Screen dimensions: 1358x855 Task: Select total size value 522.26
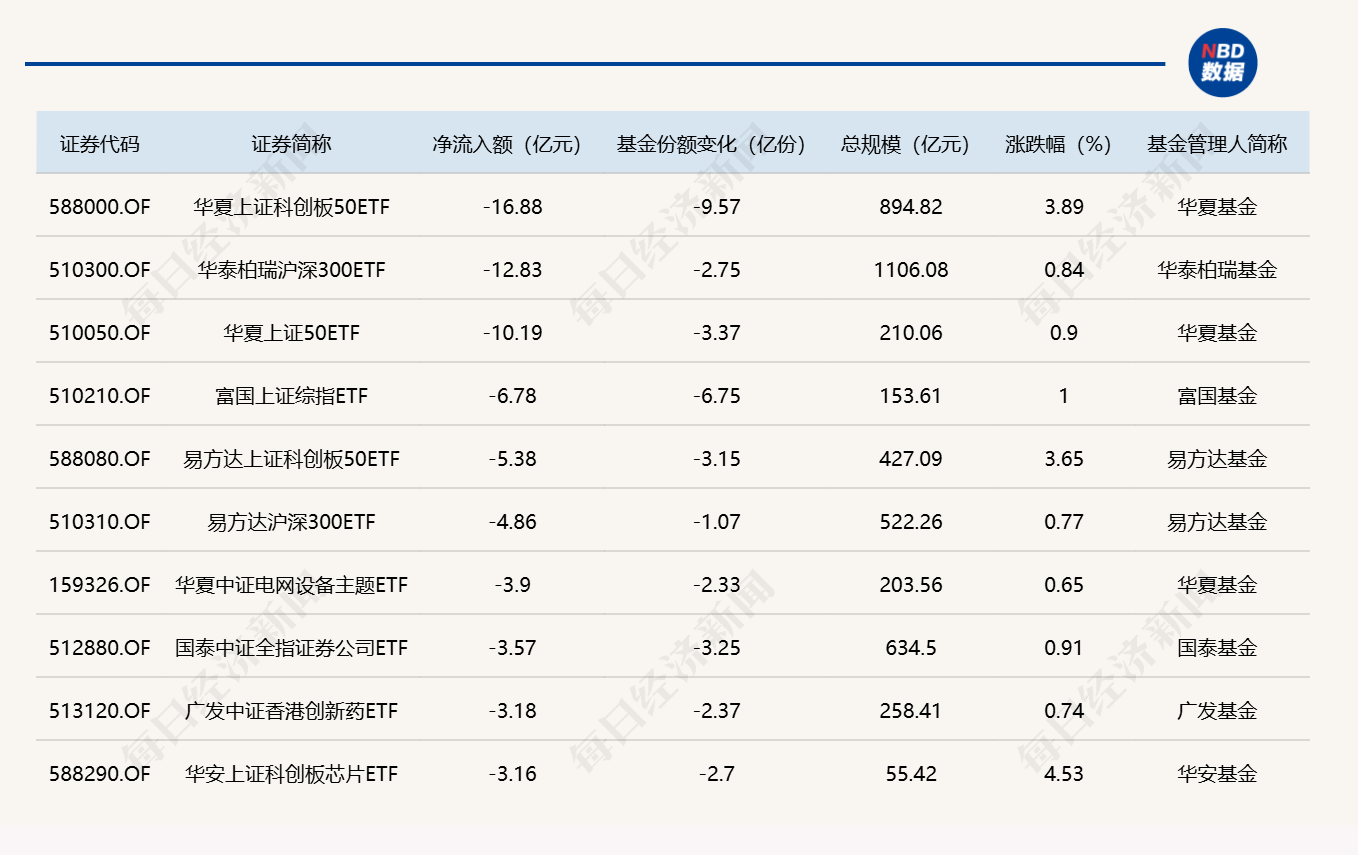911,522
